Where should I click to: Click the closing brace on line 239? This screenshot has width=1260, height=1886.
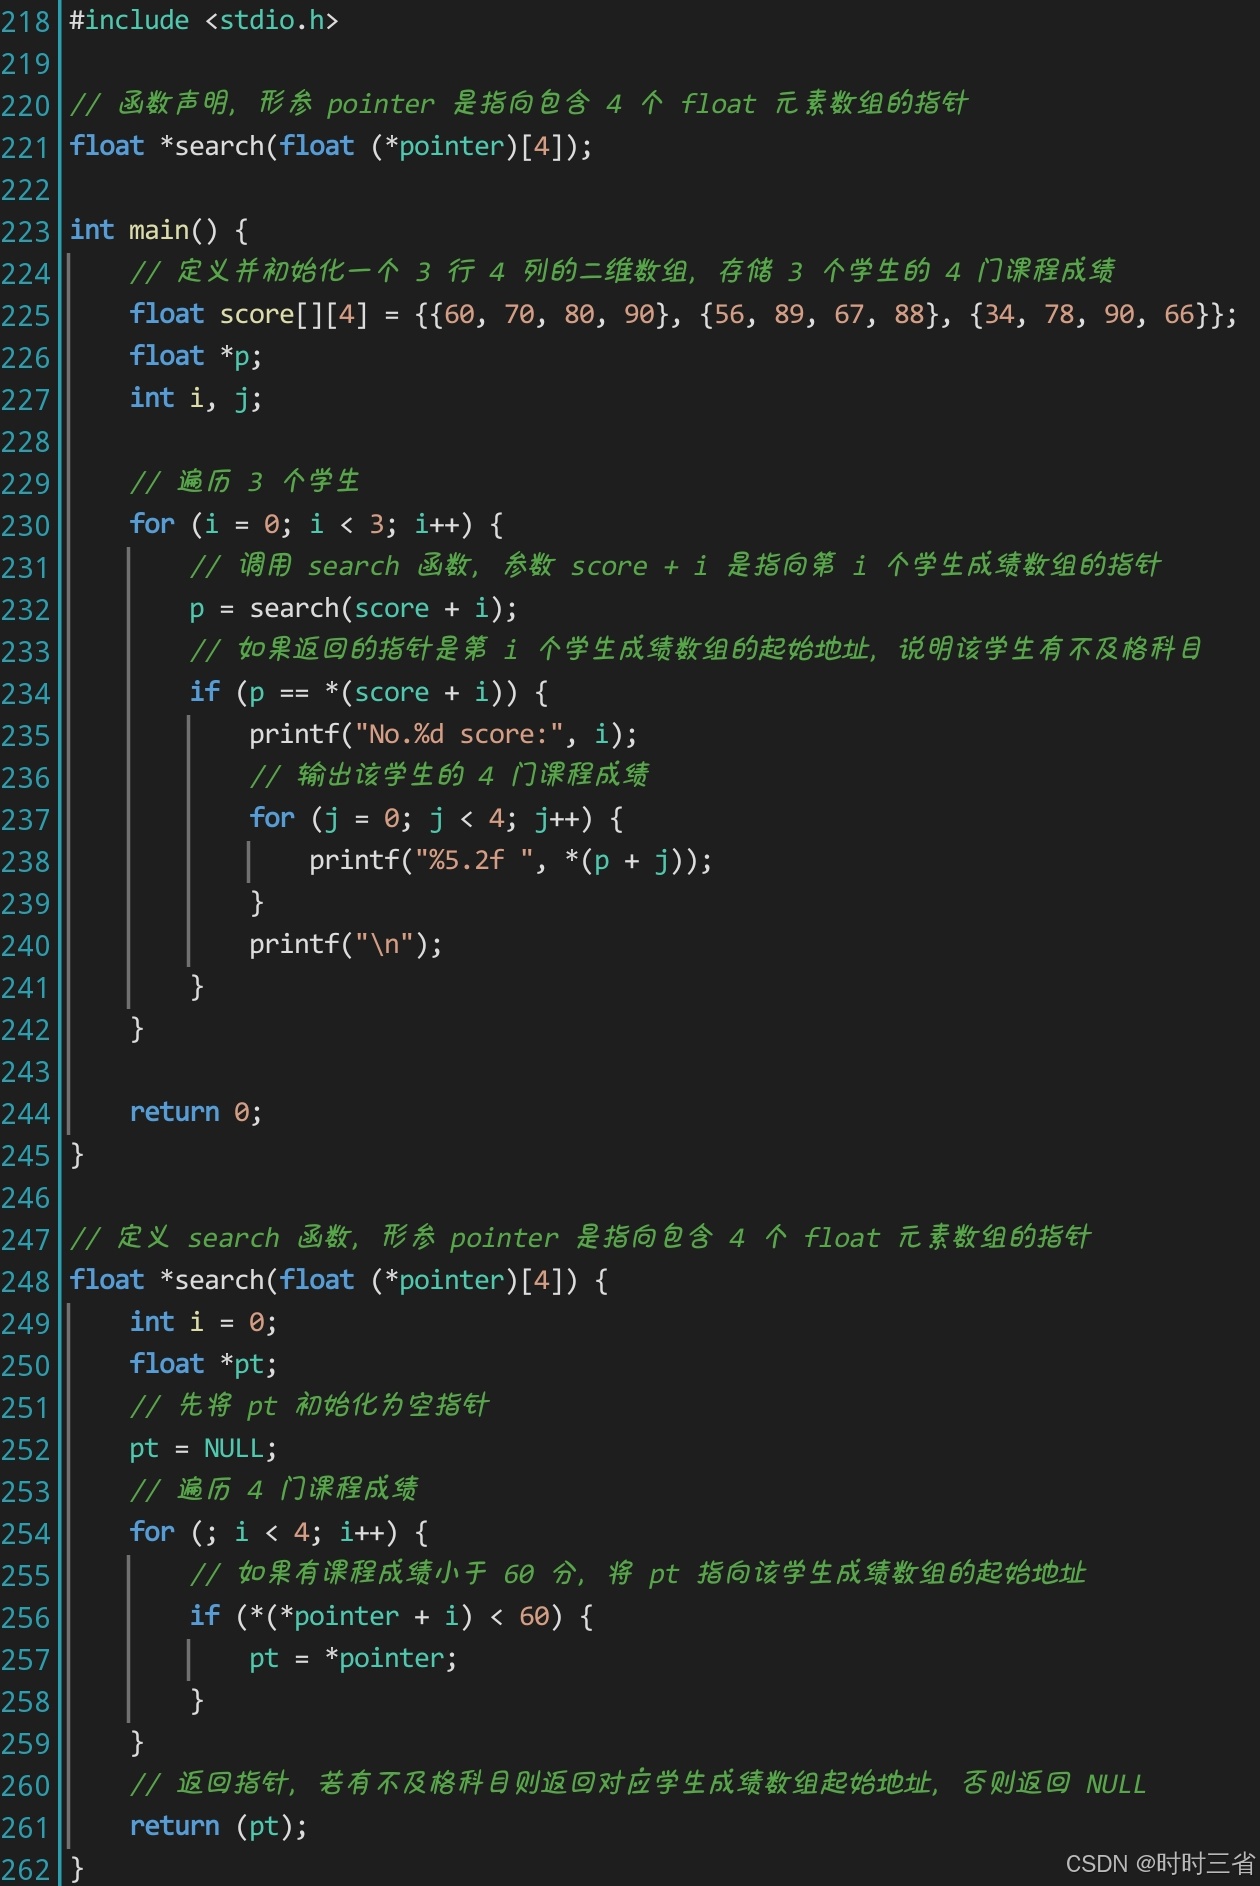tap(257, 903)
